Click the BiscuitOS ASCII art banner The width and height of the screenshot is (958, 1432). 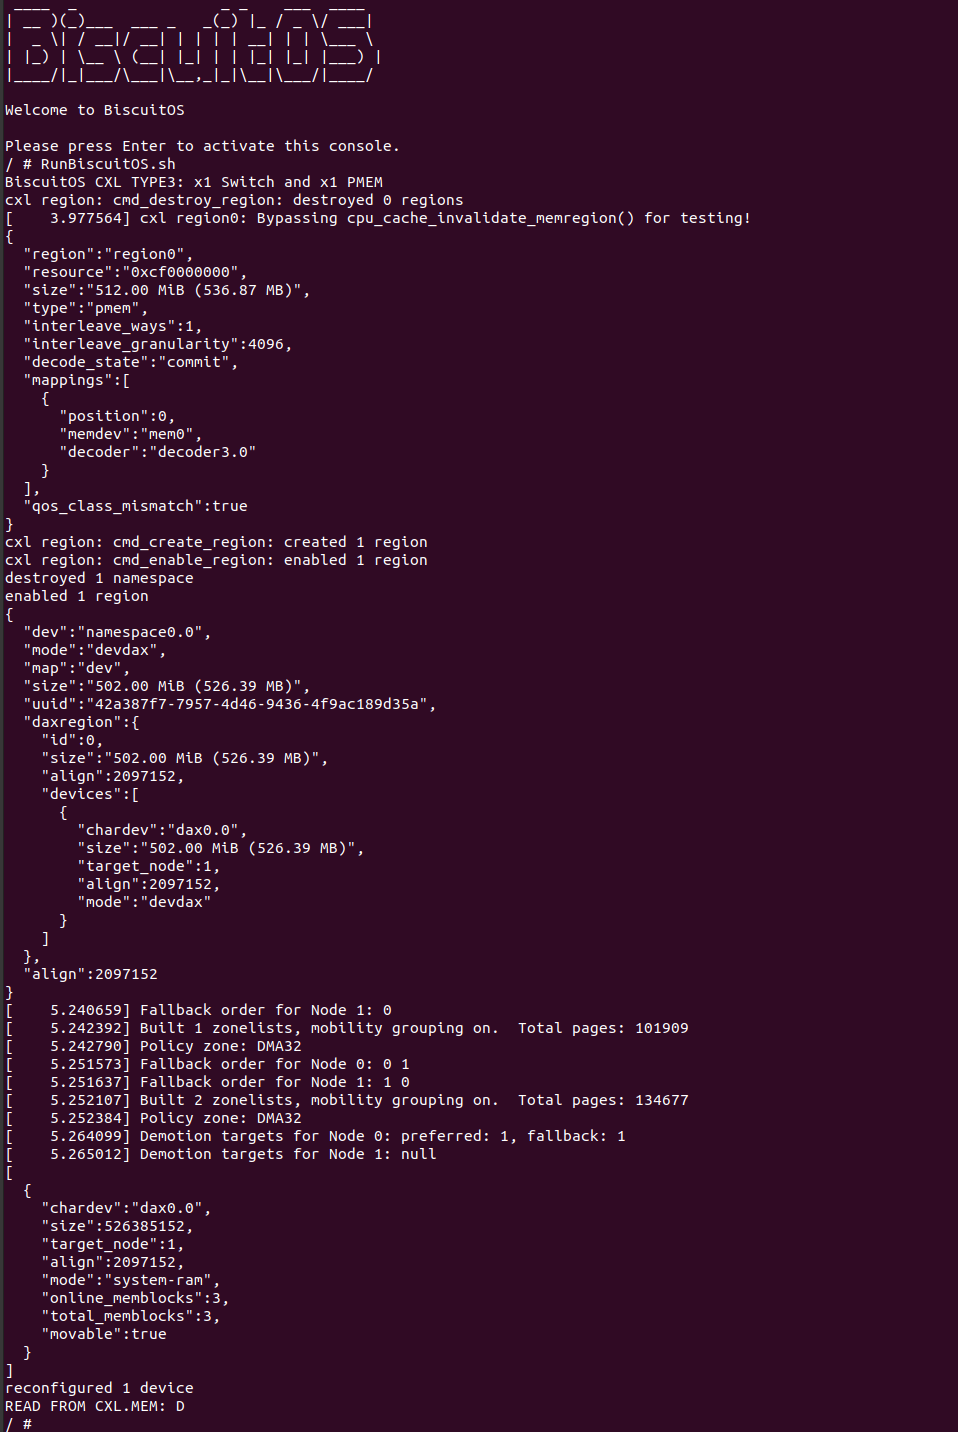190,47
